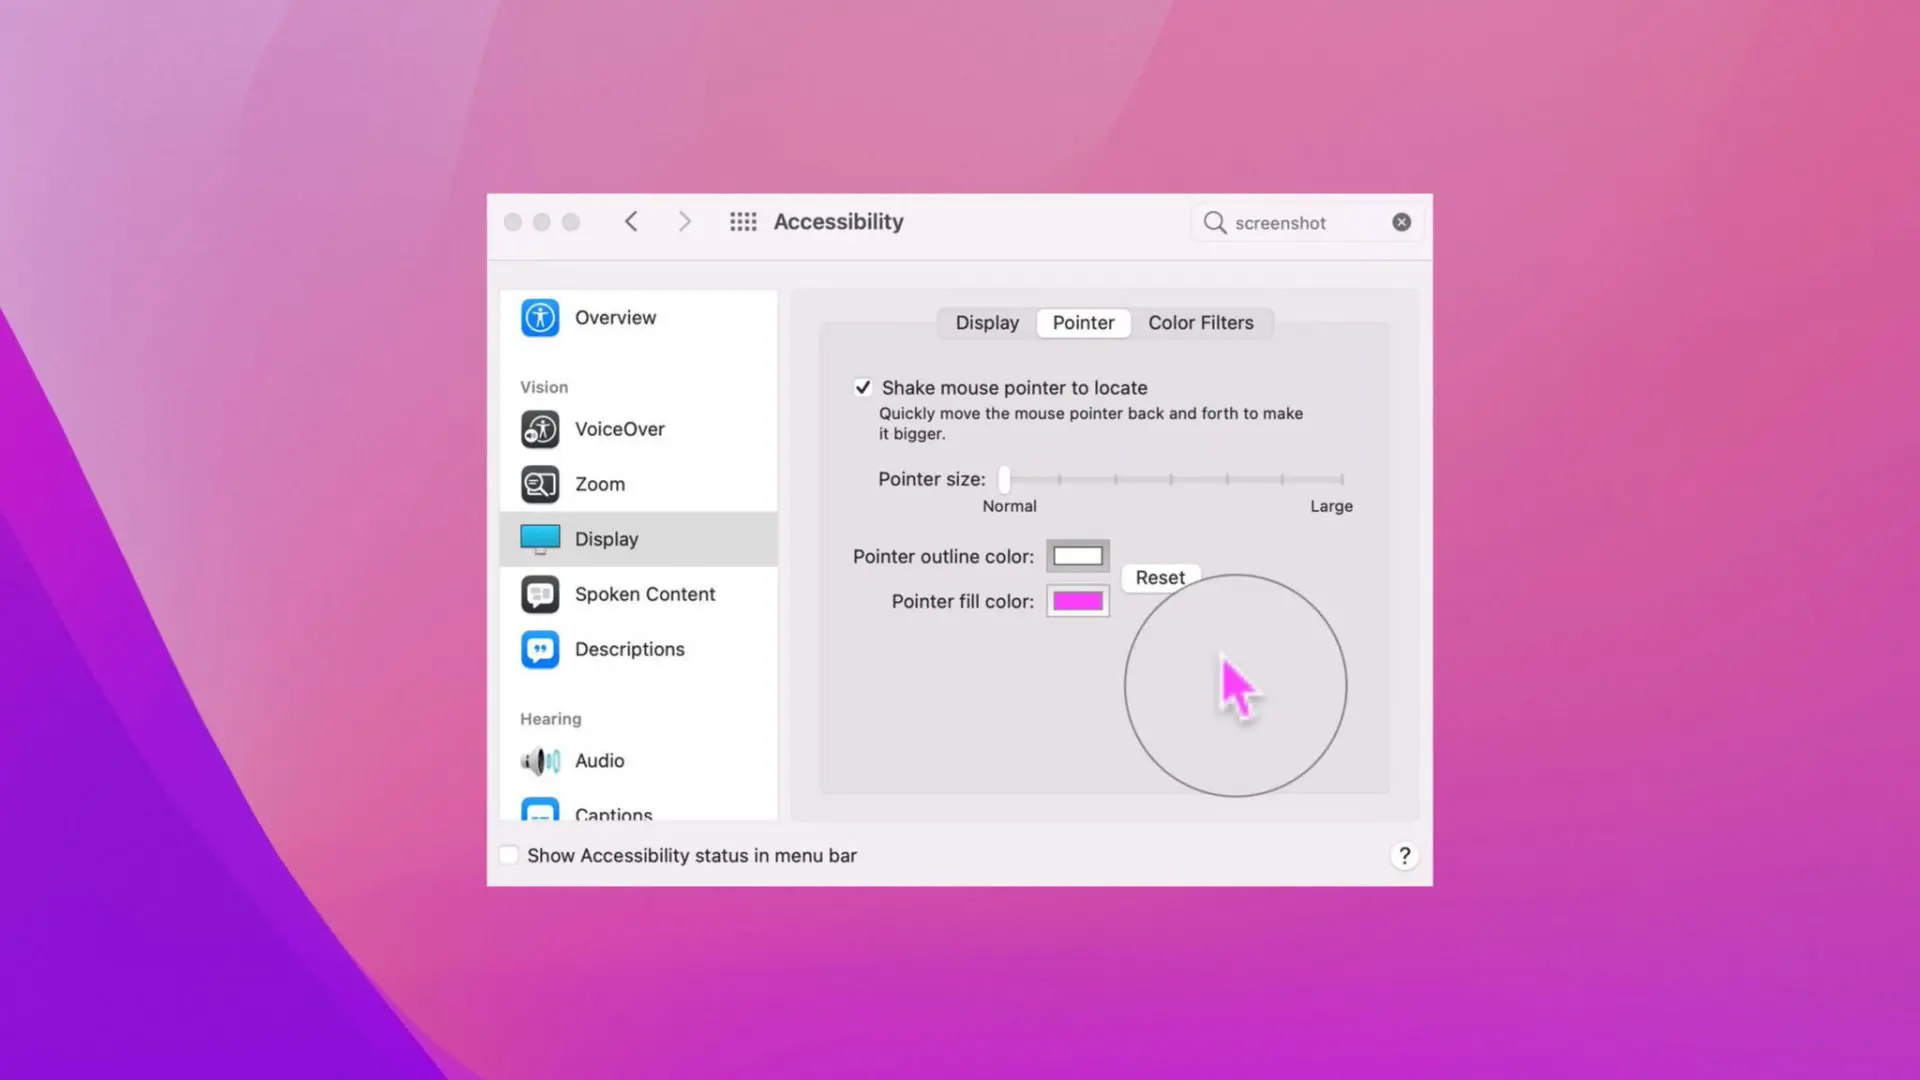Open the Pointer fill color well
The height and width of the screenshot is (1080, 1920).
(1077, 601)
